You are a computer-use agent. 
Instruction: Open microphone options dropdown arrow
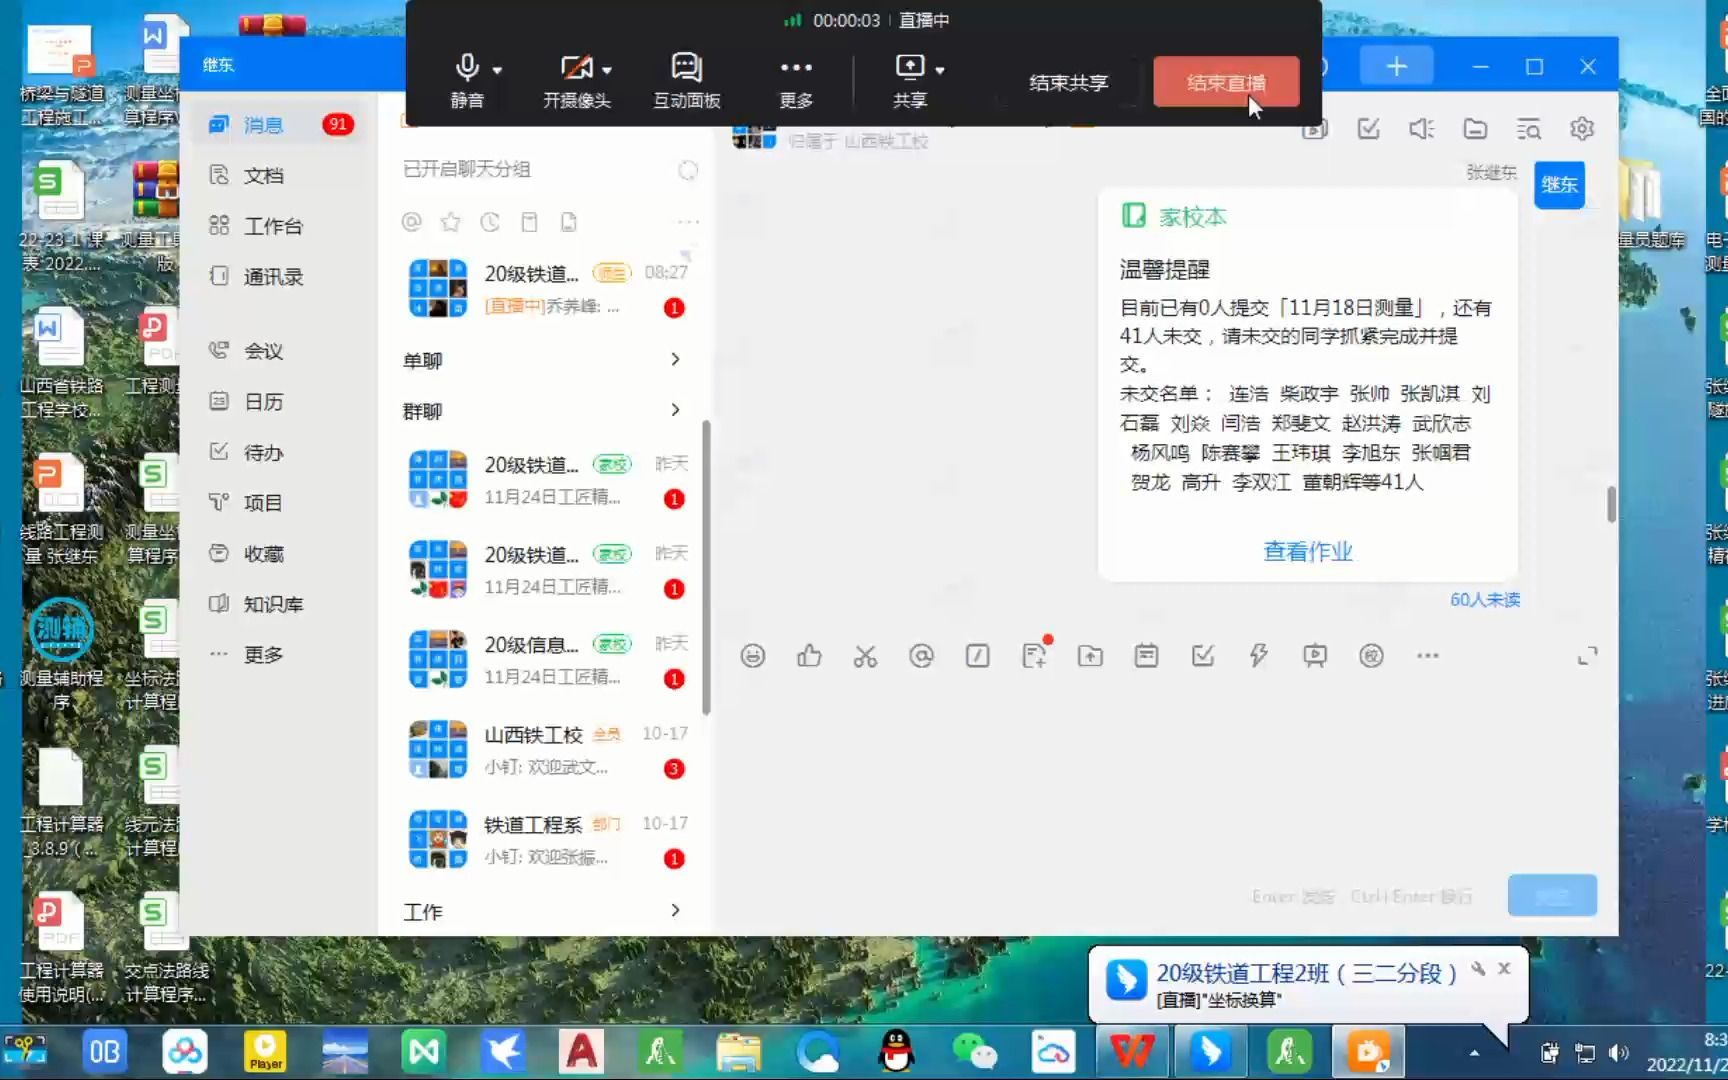click(497, 70)
